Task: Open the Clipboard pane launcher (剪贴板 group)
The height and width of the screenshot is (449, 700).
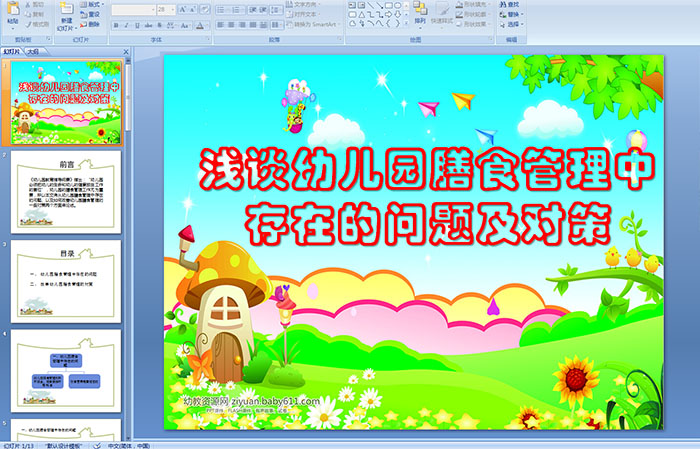Action: (x=48, y=39)
